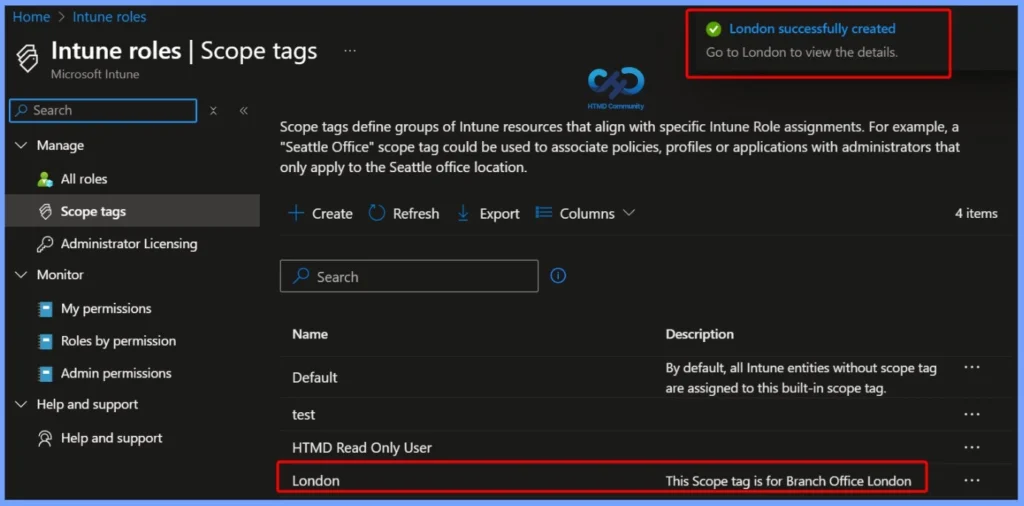
Task: Click the All roles people icon
Action: 45,179
